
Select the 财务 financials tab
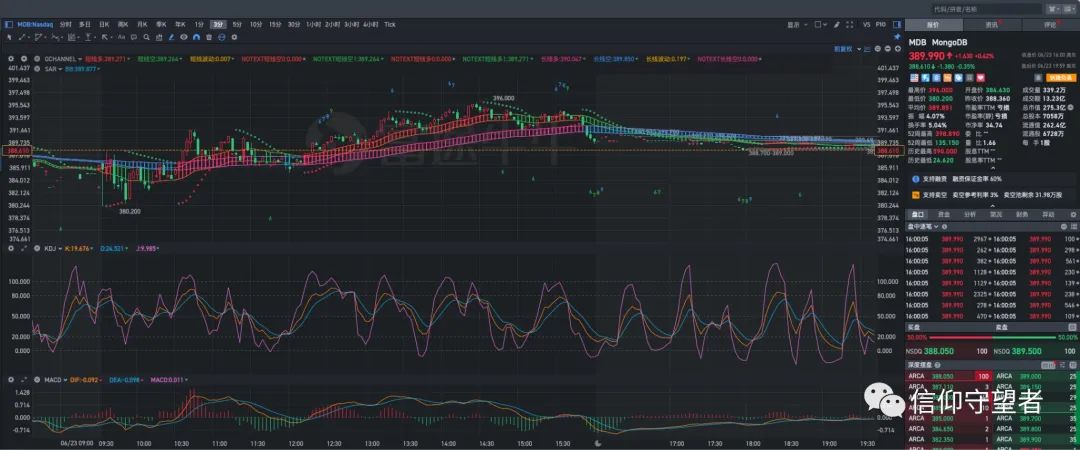tap(1022, 214)
